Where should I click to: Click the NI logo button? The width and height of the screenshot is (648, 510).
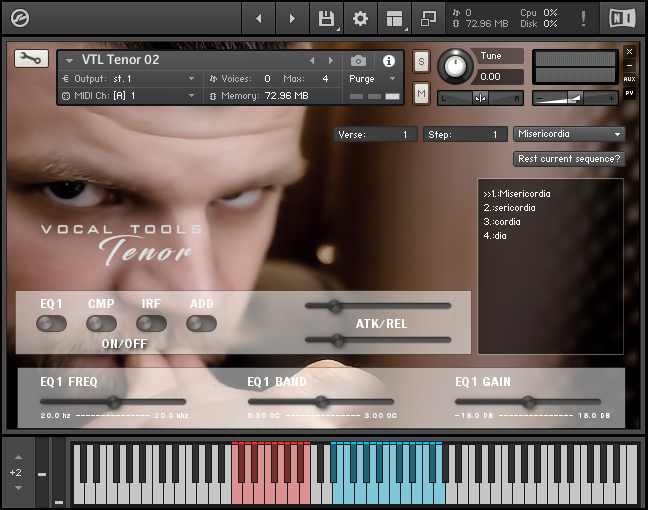point(622,18)
